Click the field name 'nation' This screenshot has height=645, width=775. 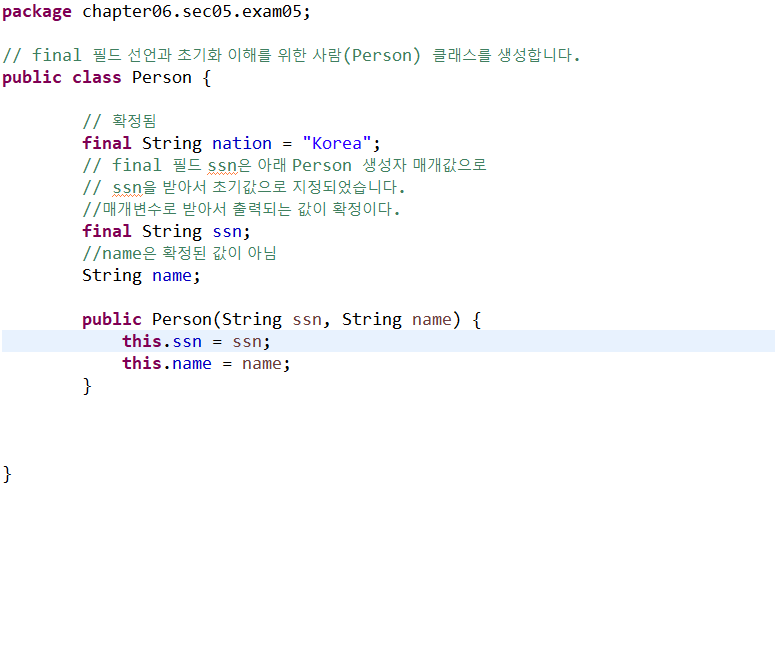tap(242, 143)
